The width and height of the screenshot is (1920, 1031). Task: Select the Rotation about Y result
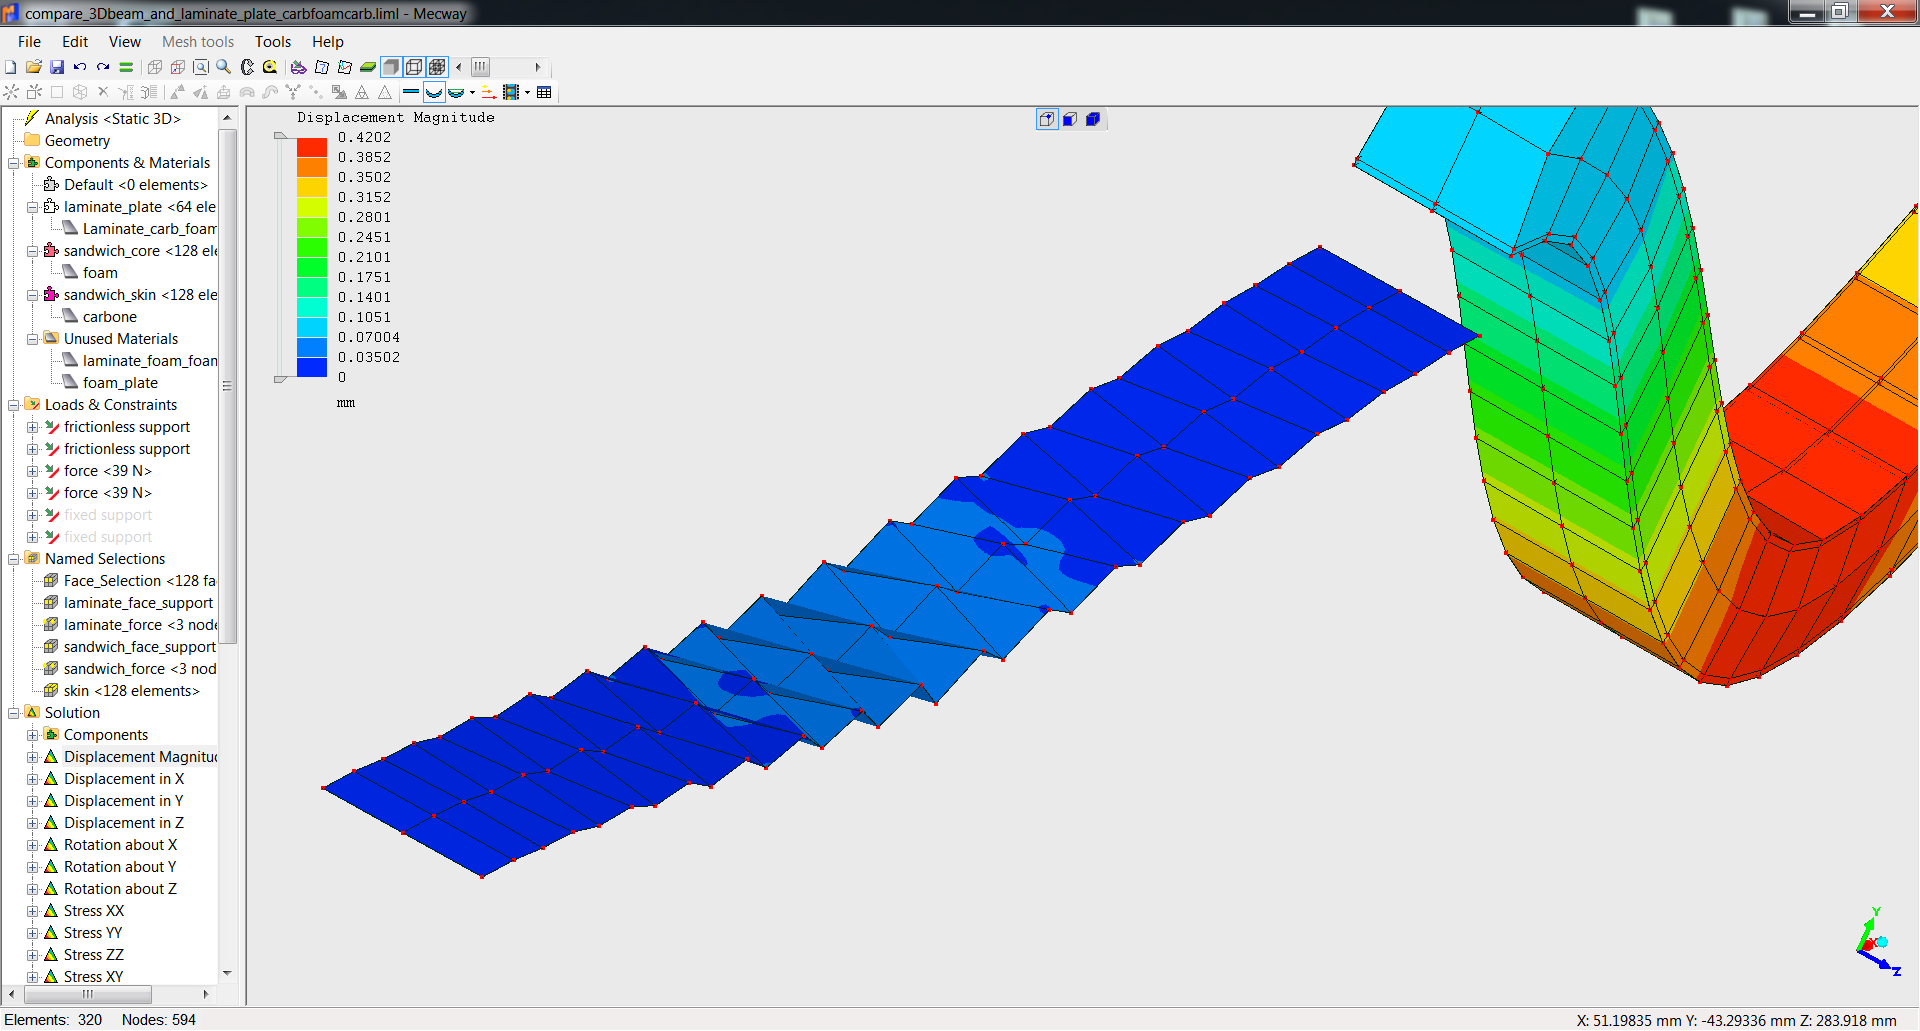pos(119,867)
